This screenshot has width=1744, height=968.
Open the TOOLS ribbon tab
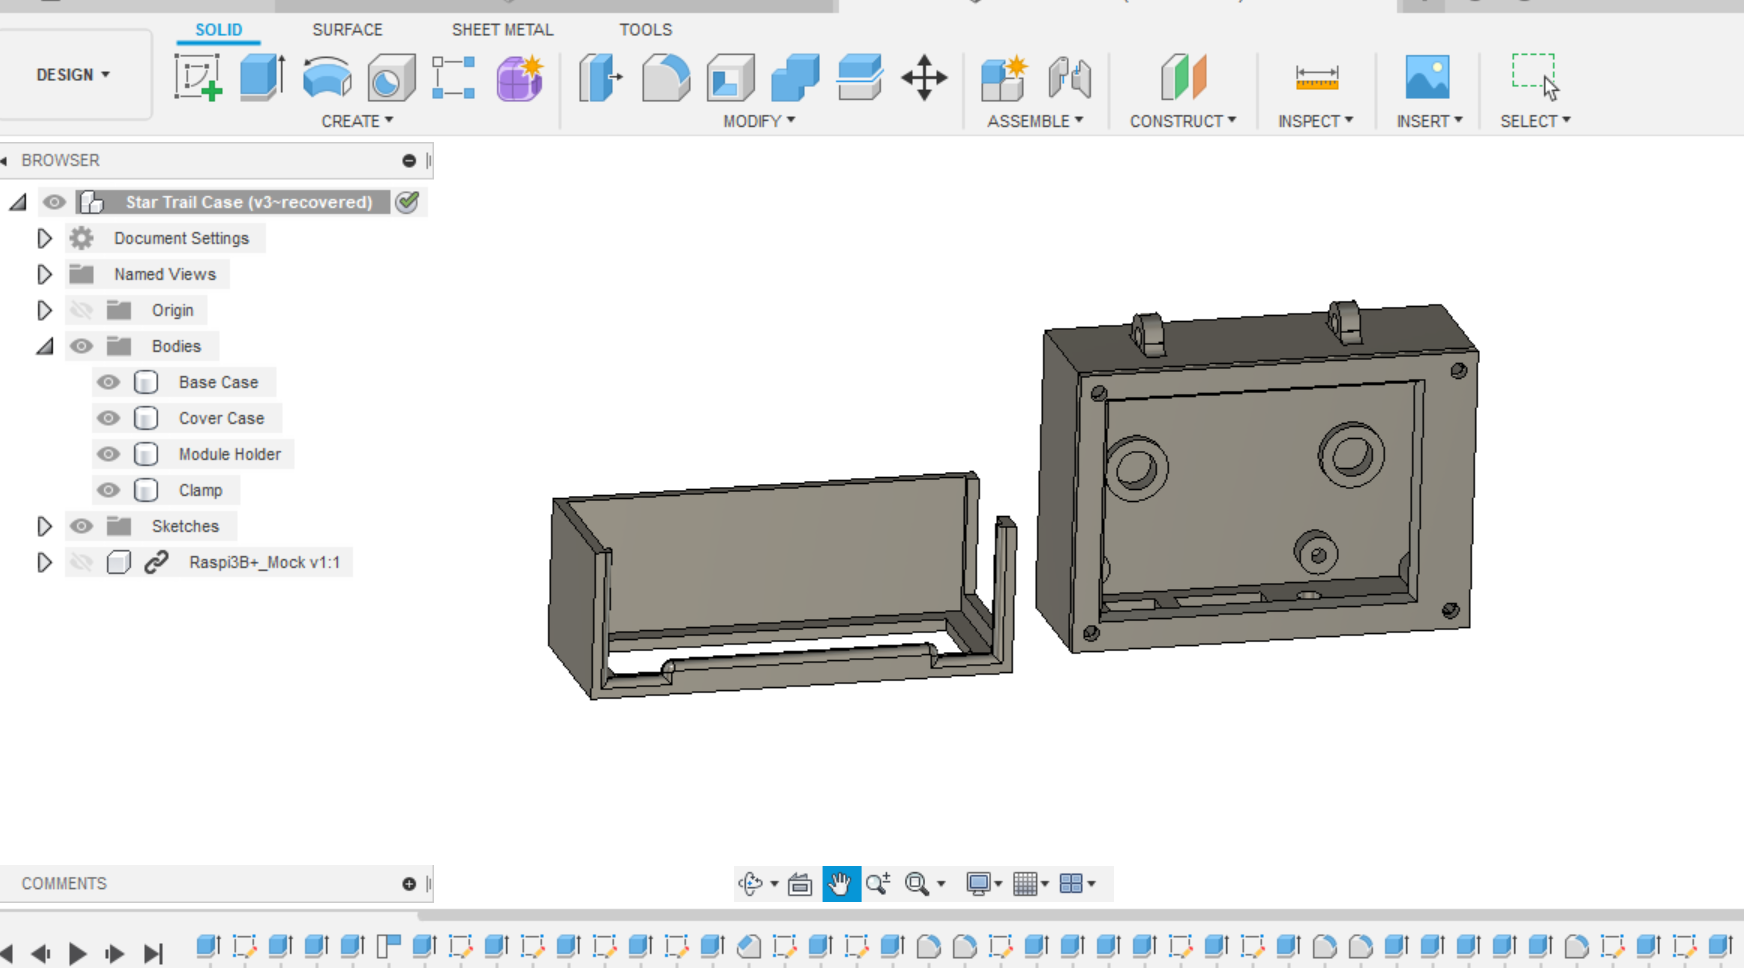(645, 30)
